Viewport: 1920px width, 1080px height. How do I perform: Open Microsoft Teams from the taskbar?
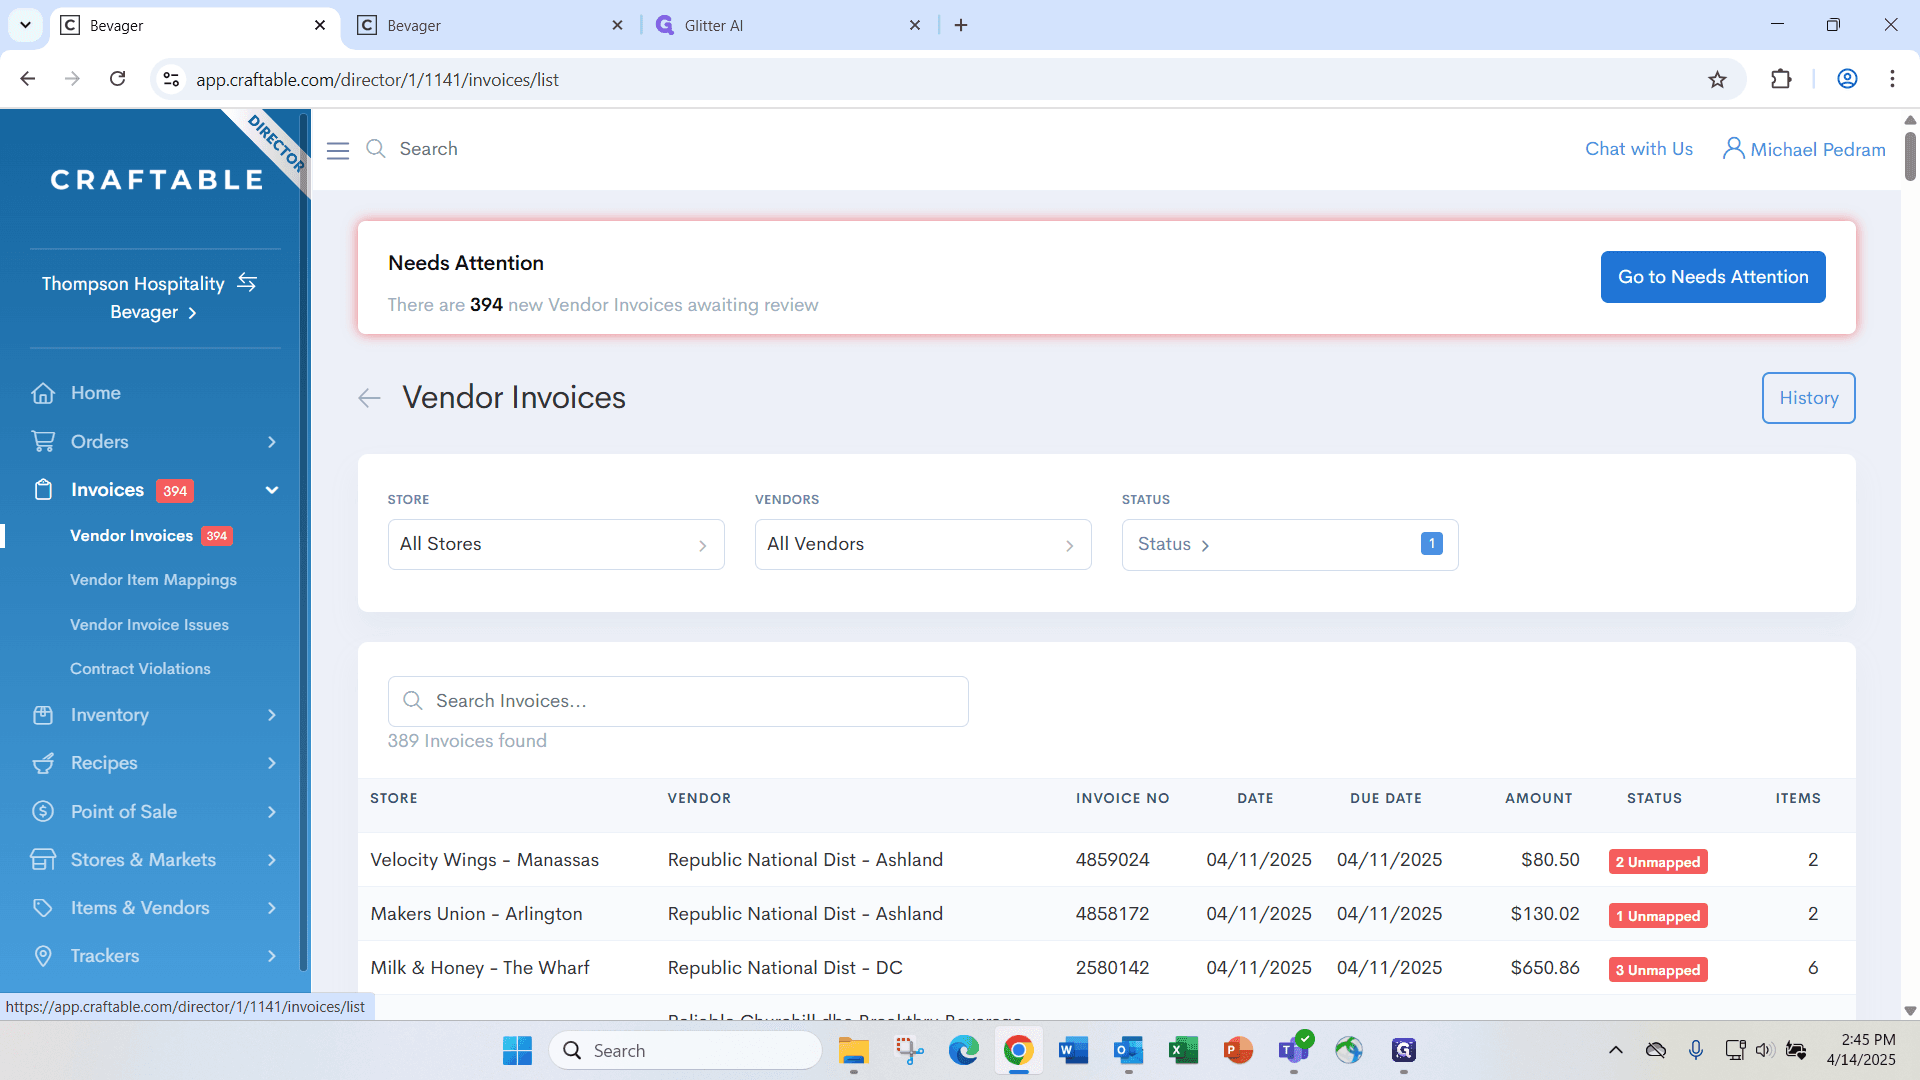1293,1050
